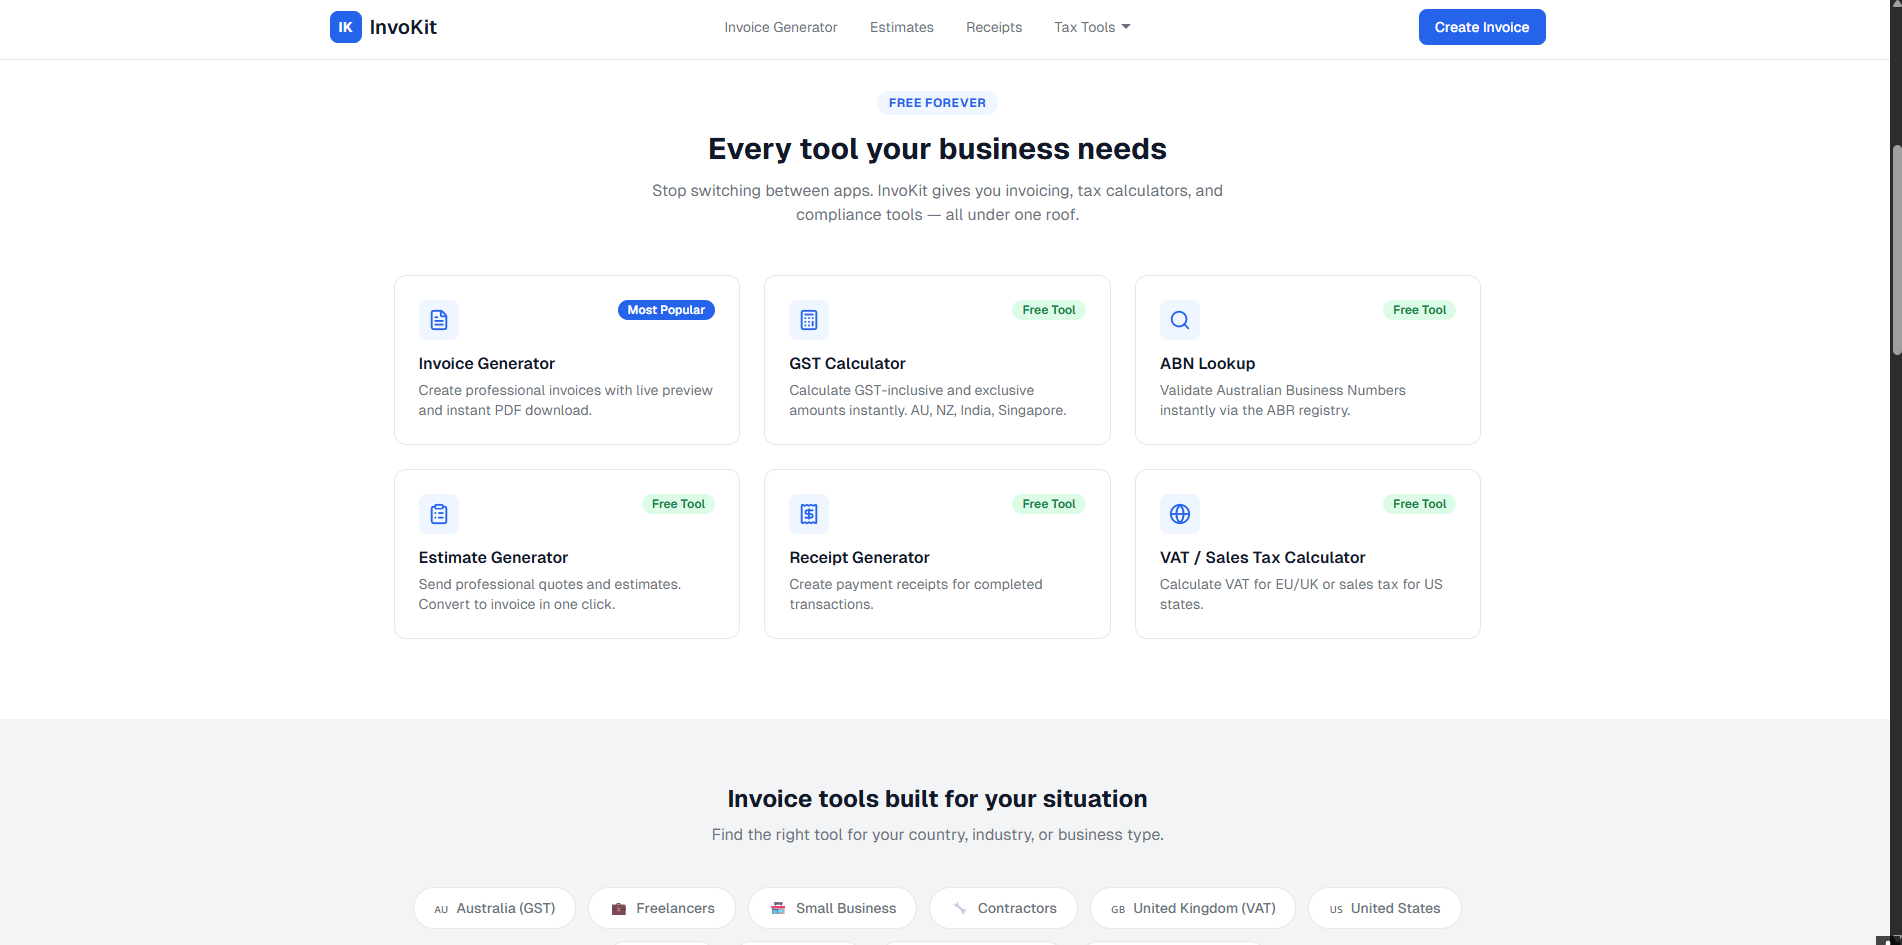Open the VAT / Sales Tax Calculator card title
The image size is (1902, 945).
point(1262,558)
